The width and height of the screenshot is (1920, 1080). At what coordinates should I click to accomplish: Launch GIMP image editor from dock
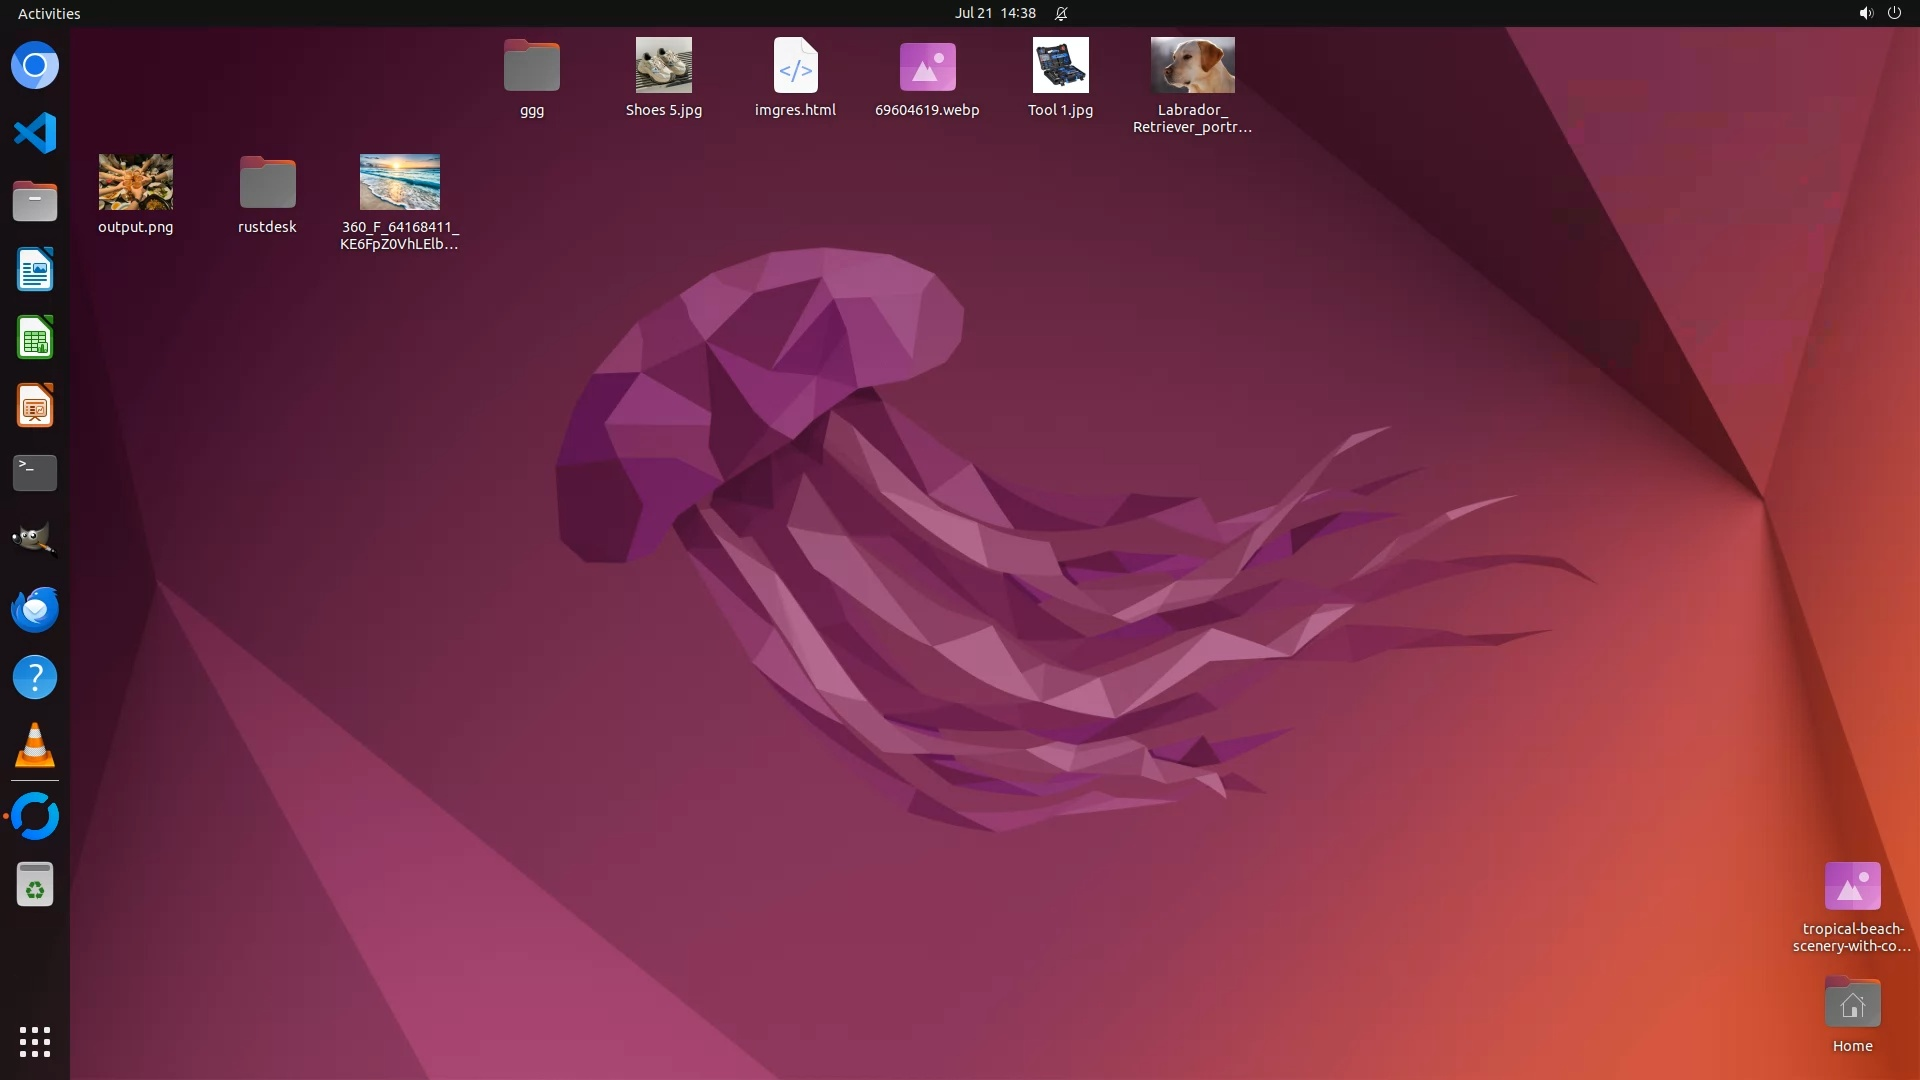(35, 541)
